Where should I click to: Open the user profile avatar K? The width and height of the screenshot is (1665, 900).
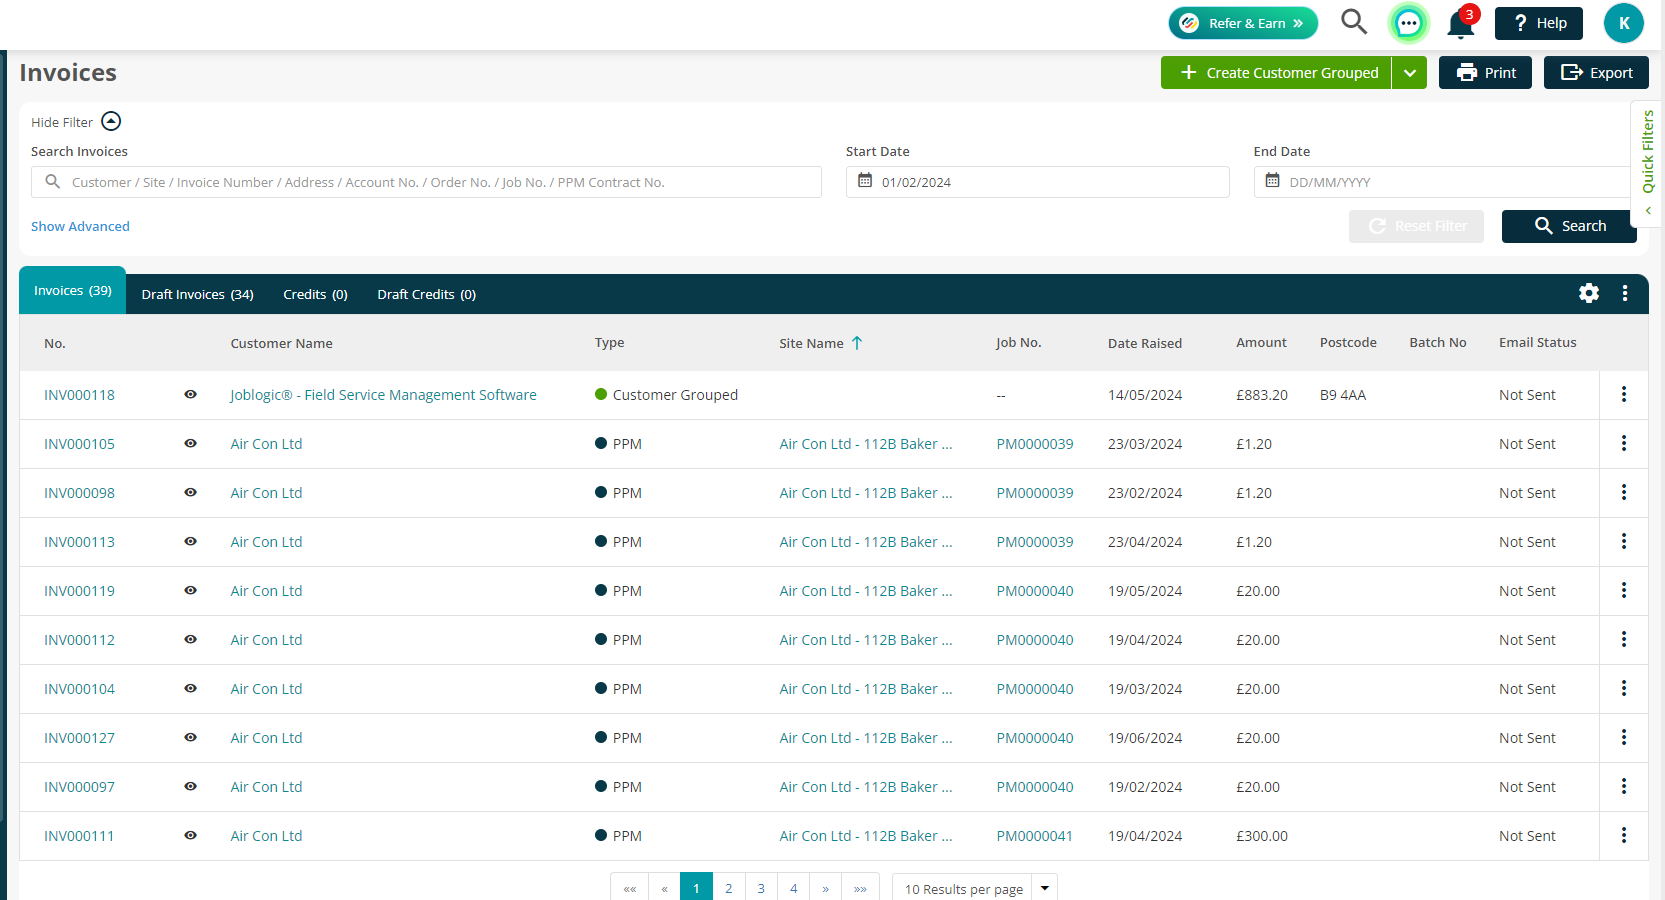pos(1624,23)
